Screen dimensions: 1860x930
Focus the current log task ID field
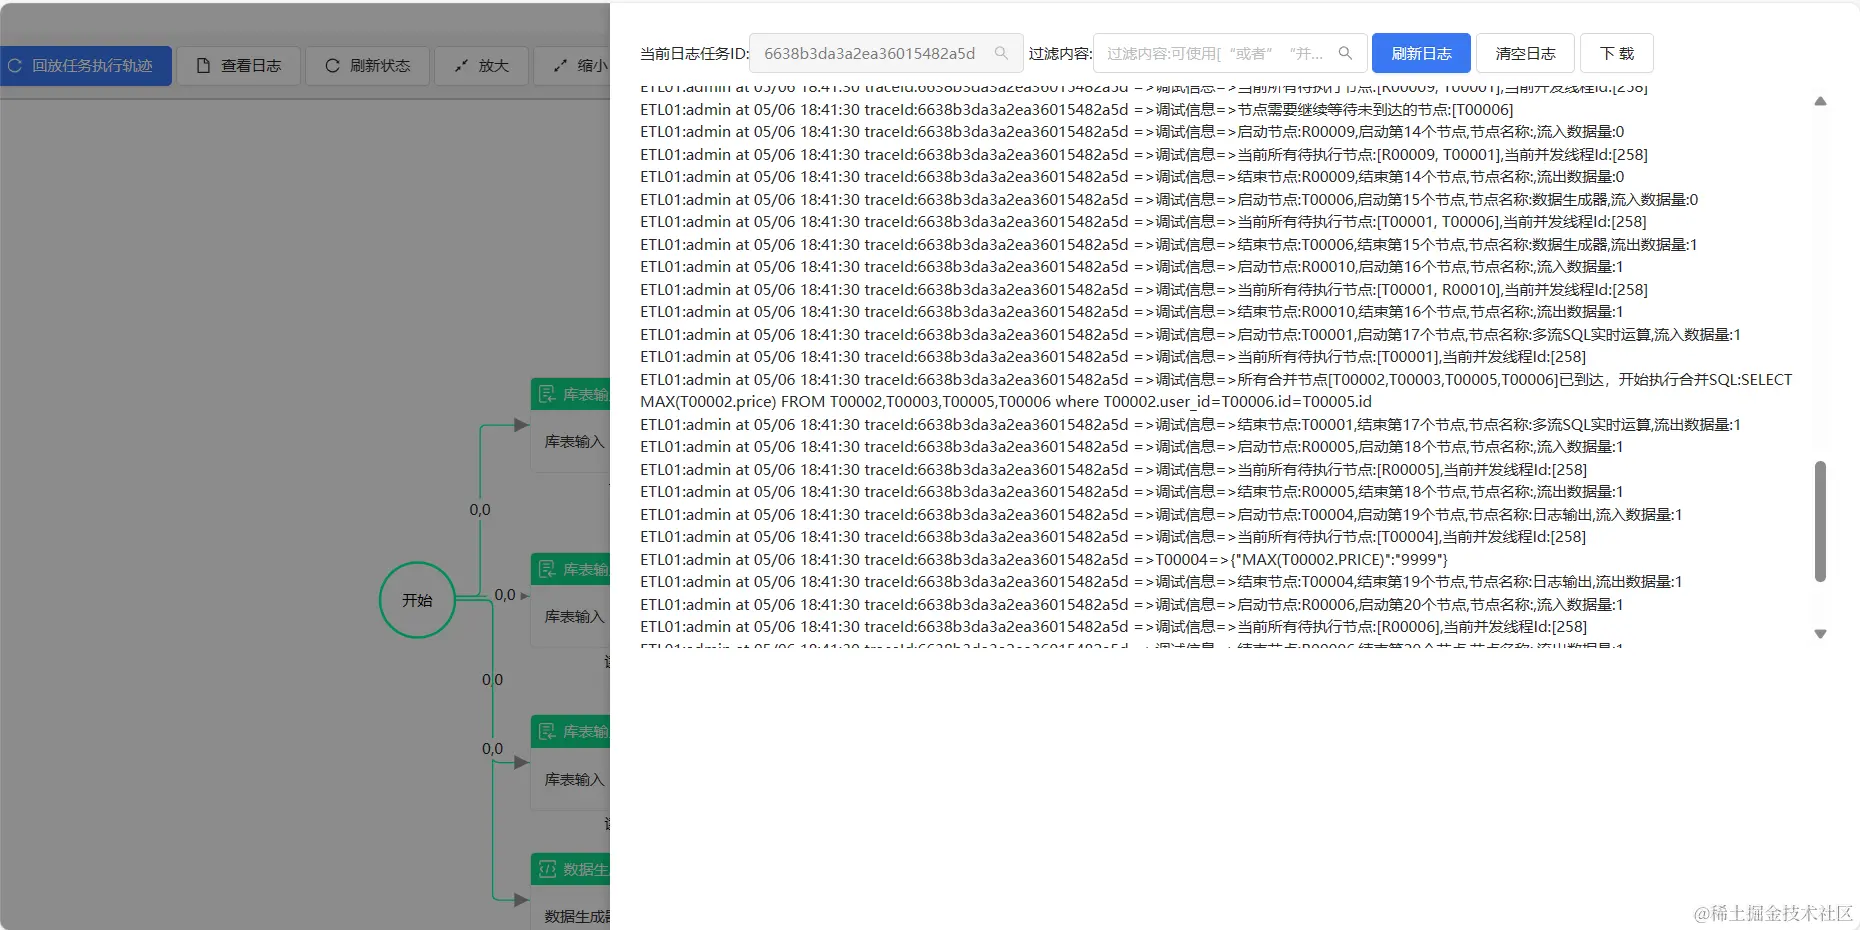[886, 53]
